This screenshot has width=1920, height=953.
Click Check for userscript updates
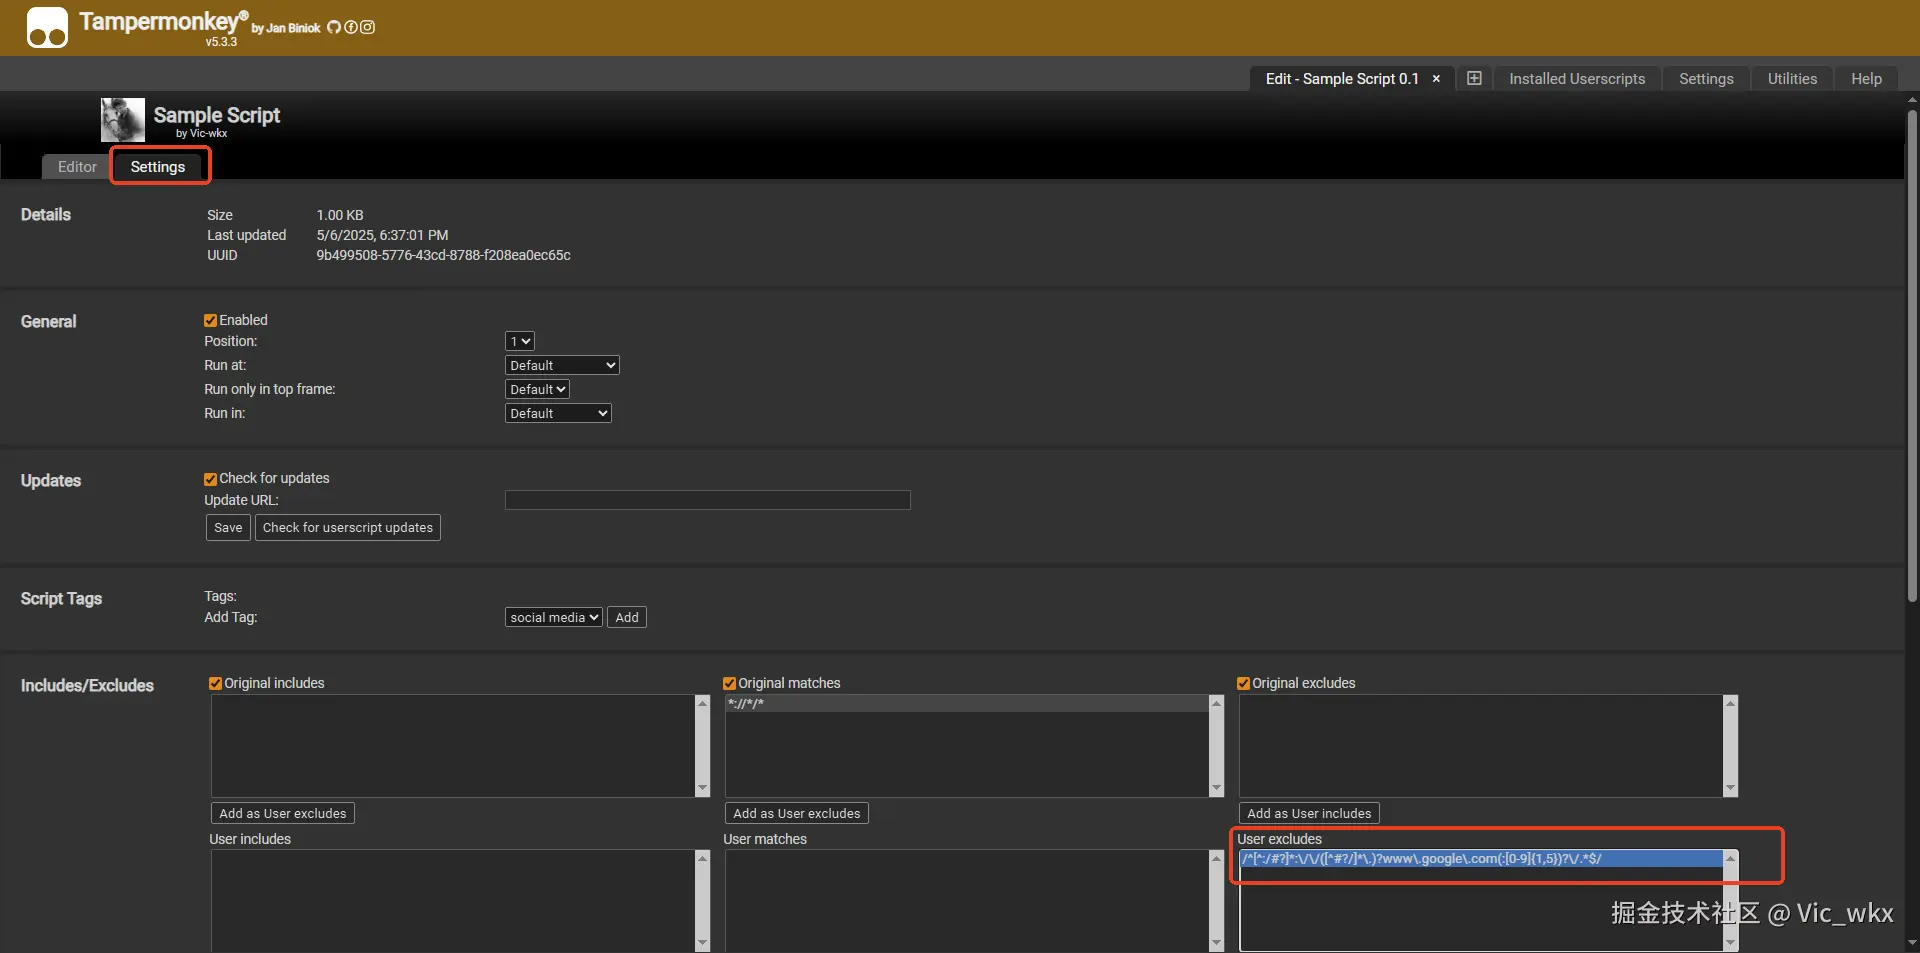point(347,527)
